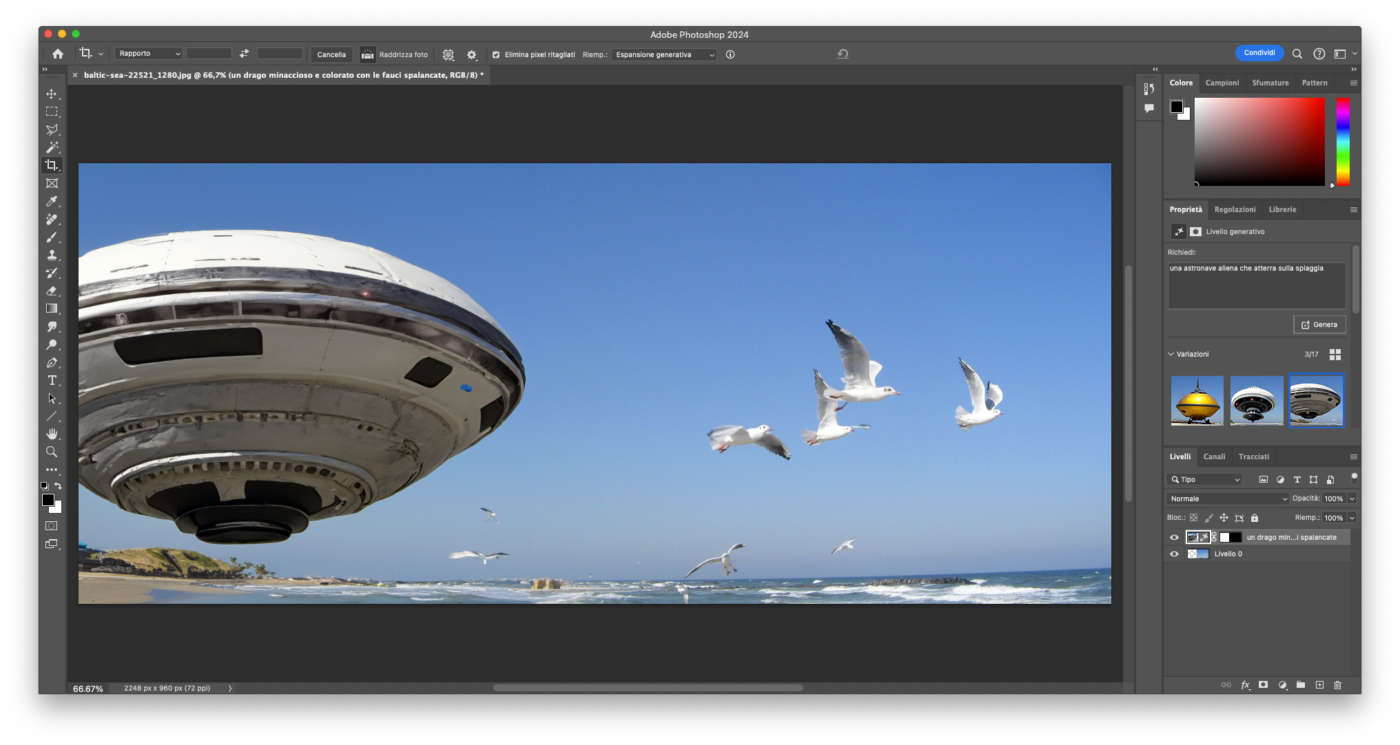Open the Regolazioni tab

(1235, 210)
